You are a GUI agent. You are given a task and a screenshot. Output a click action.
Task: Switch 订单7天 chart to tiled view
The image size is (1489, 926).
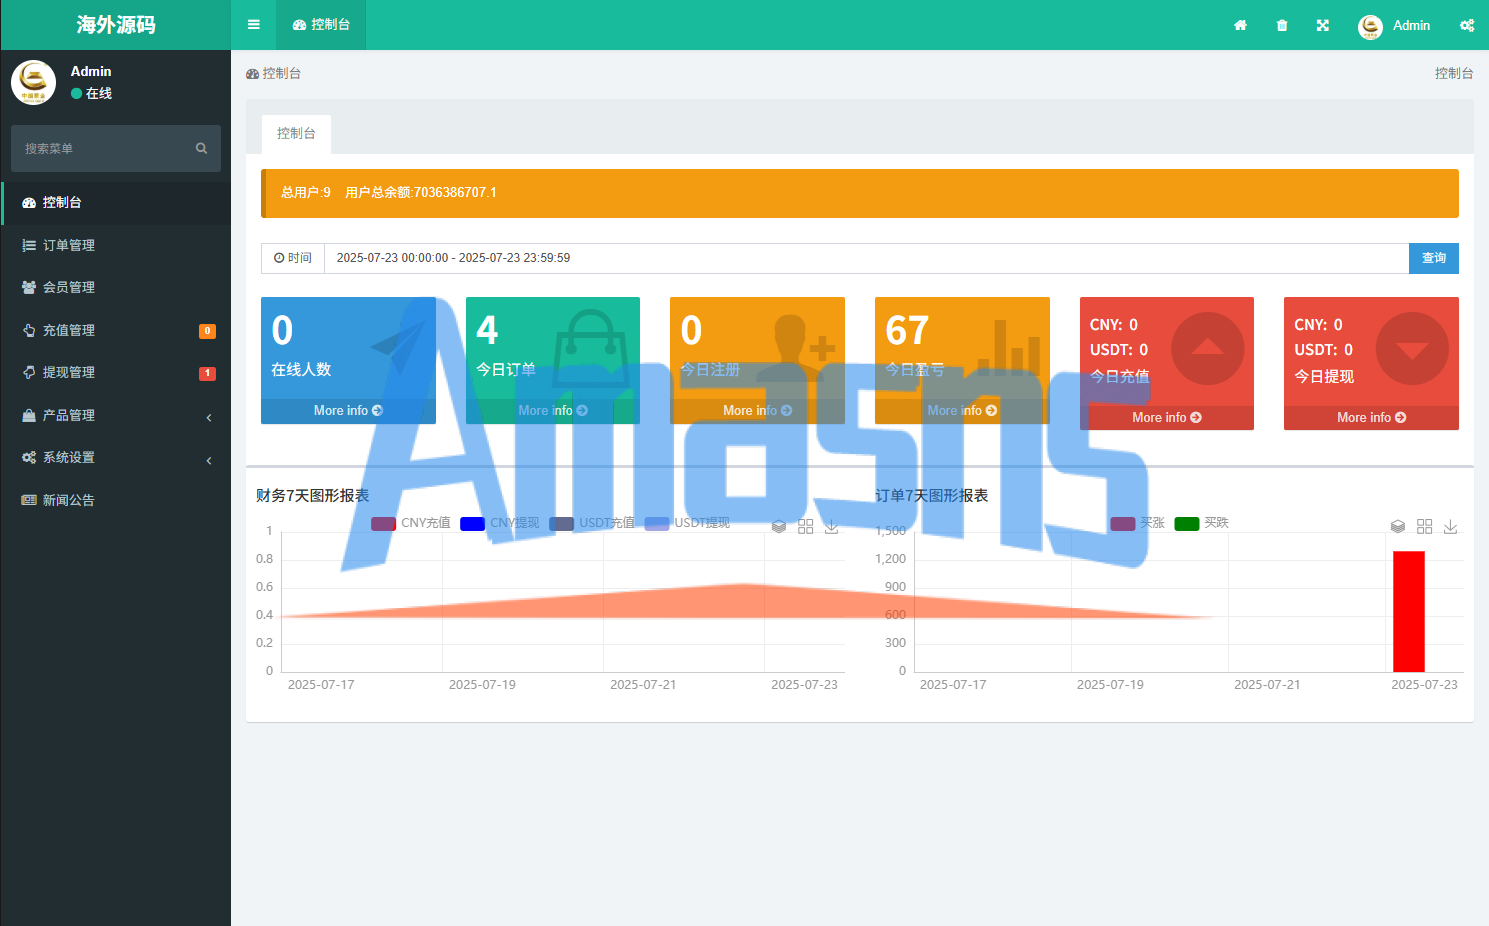coord(1424,526)
